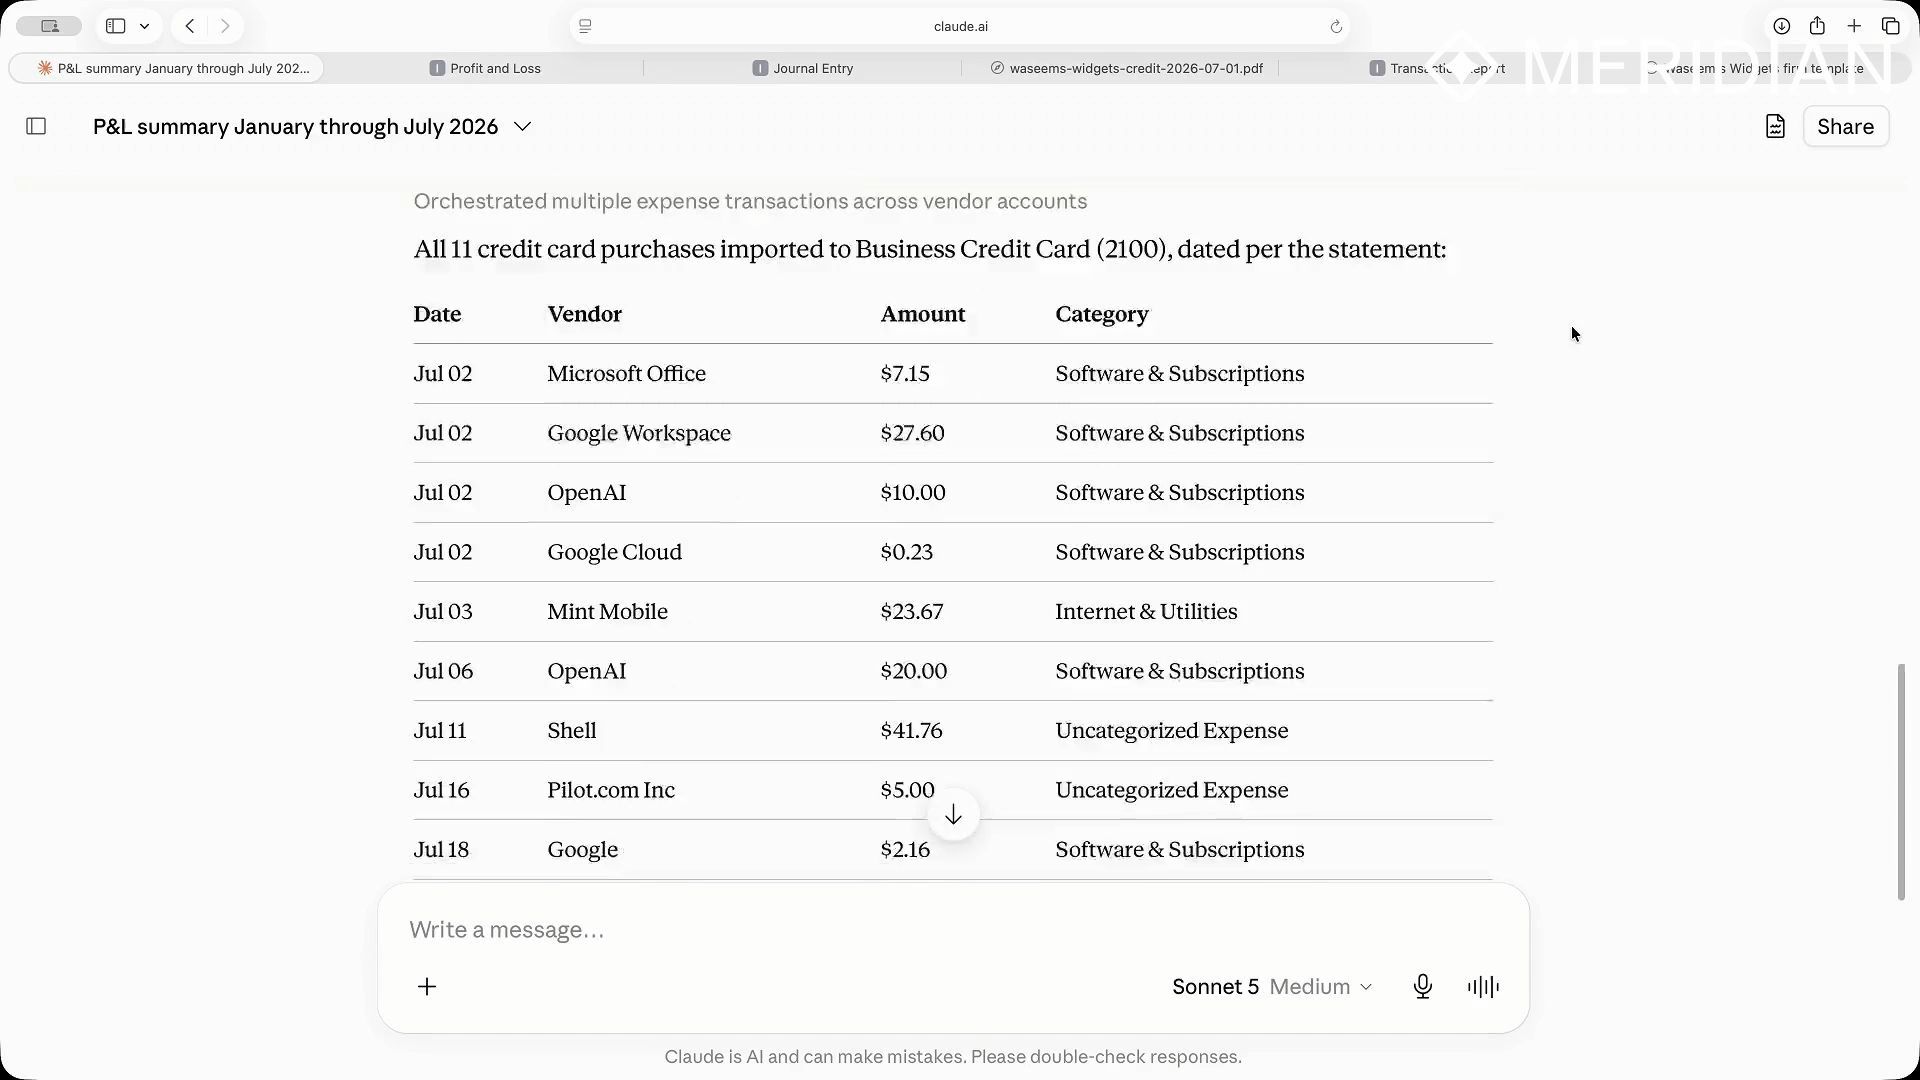Viewport: 1920px width, 1080px height.
Task: Select the $41.76 amount
Action: (x=911, y=731)
